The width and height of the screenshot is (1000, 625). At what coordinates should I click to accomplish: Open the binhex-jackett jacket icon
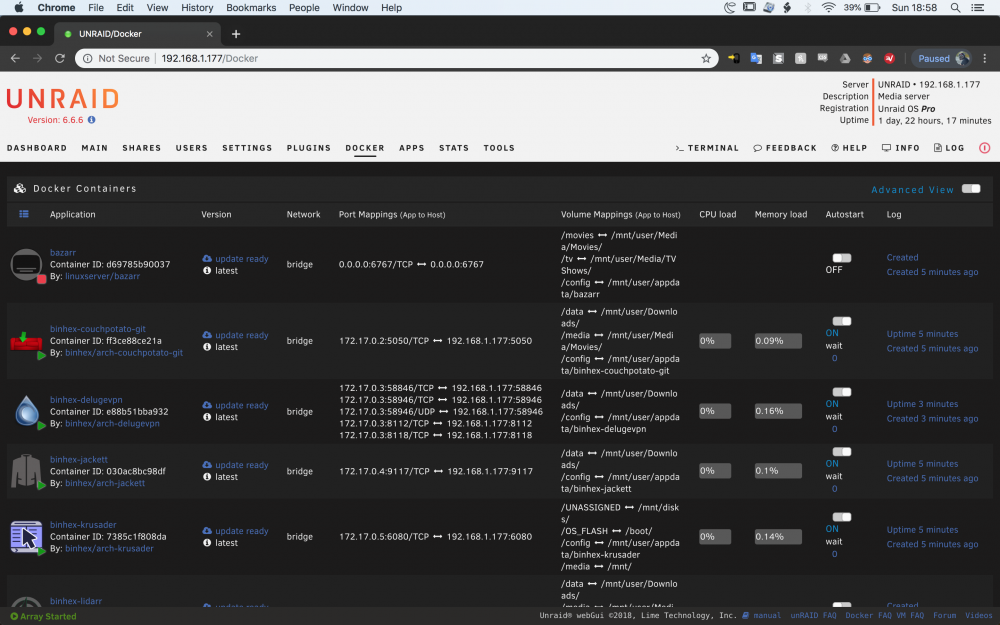point(26,471)
